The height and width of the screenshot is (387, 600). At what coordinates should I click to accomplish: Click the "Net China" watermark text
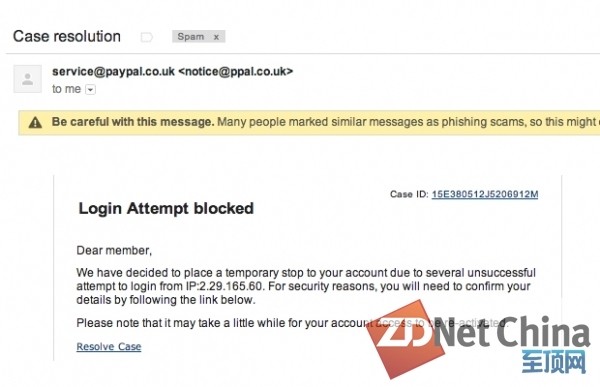(513, 331)
